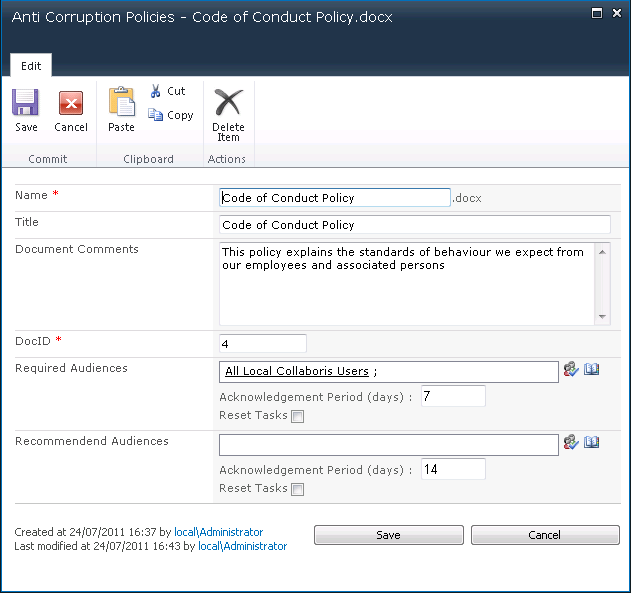Screen dimensions: 631x593
Task: Click the Delete Item icon
Action: pyautogui.click(x=228, y=103)
